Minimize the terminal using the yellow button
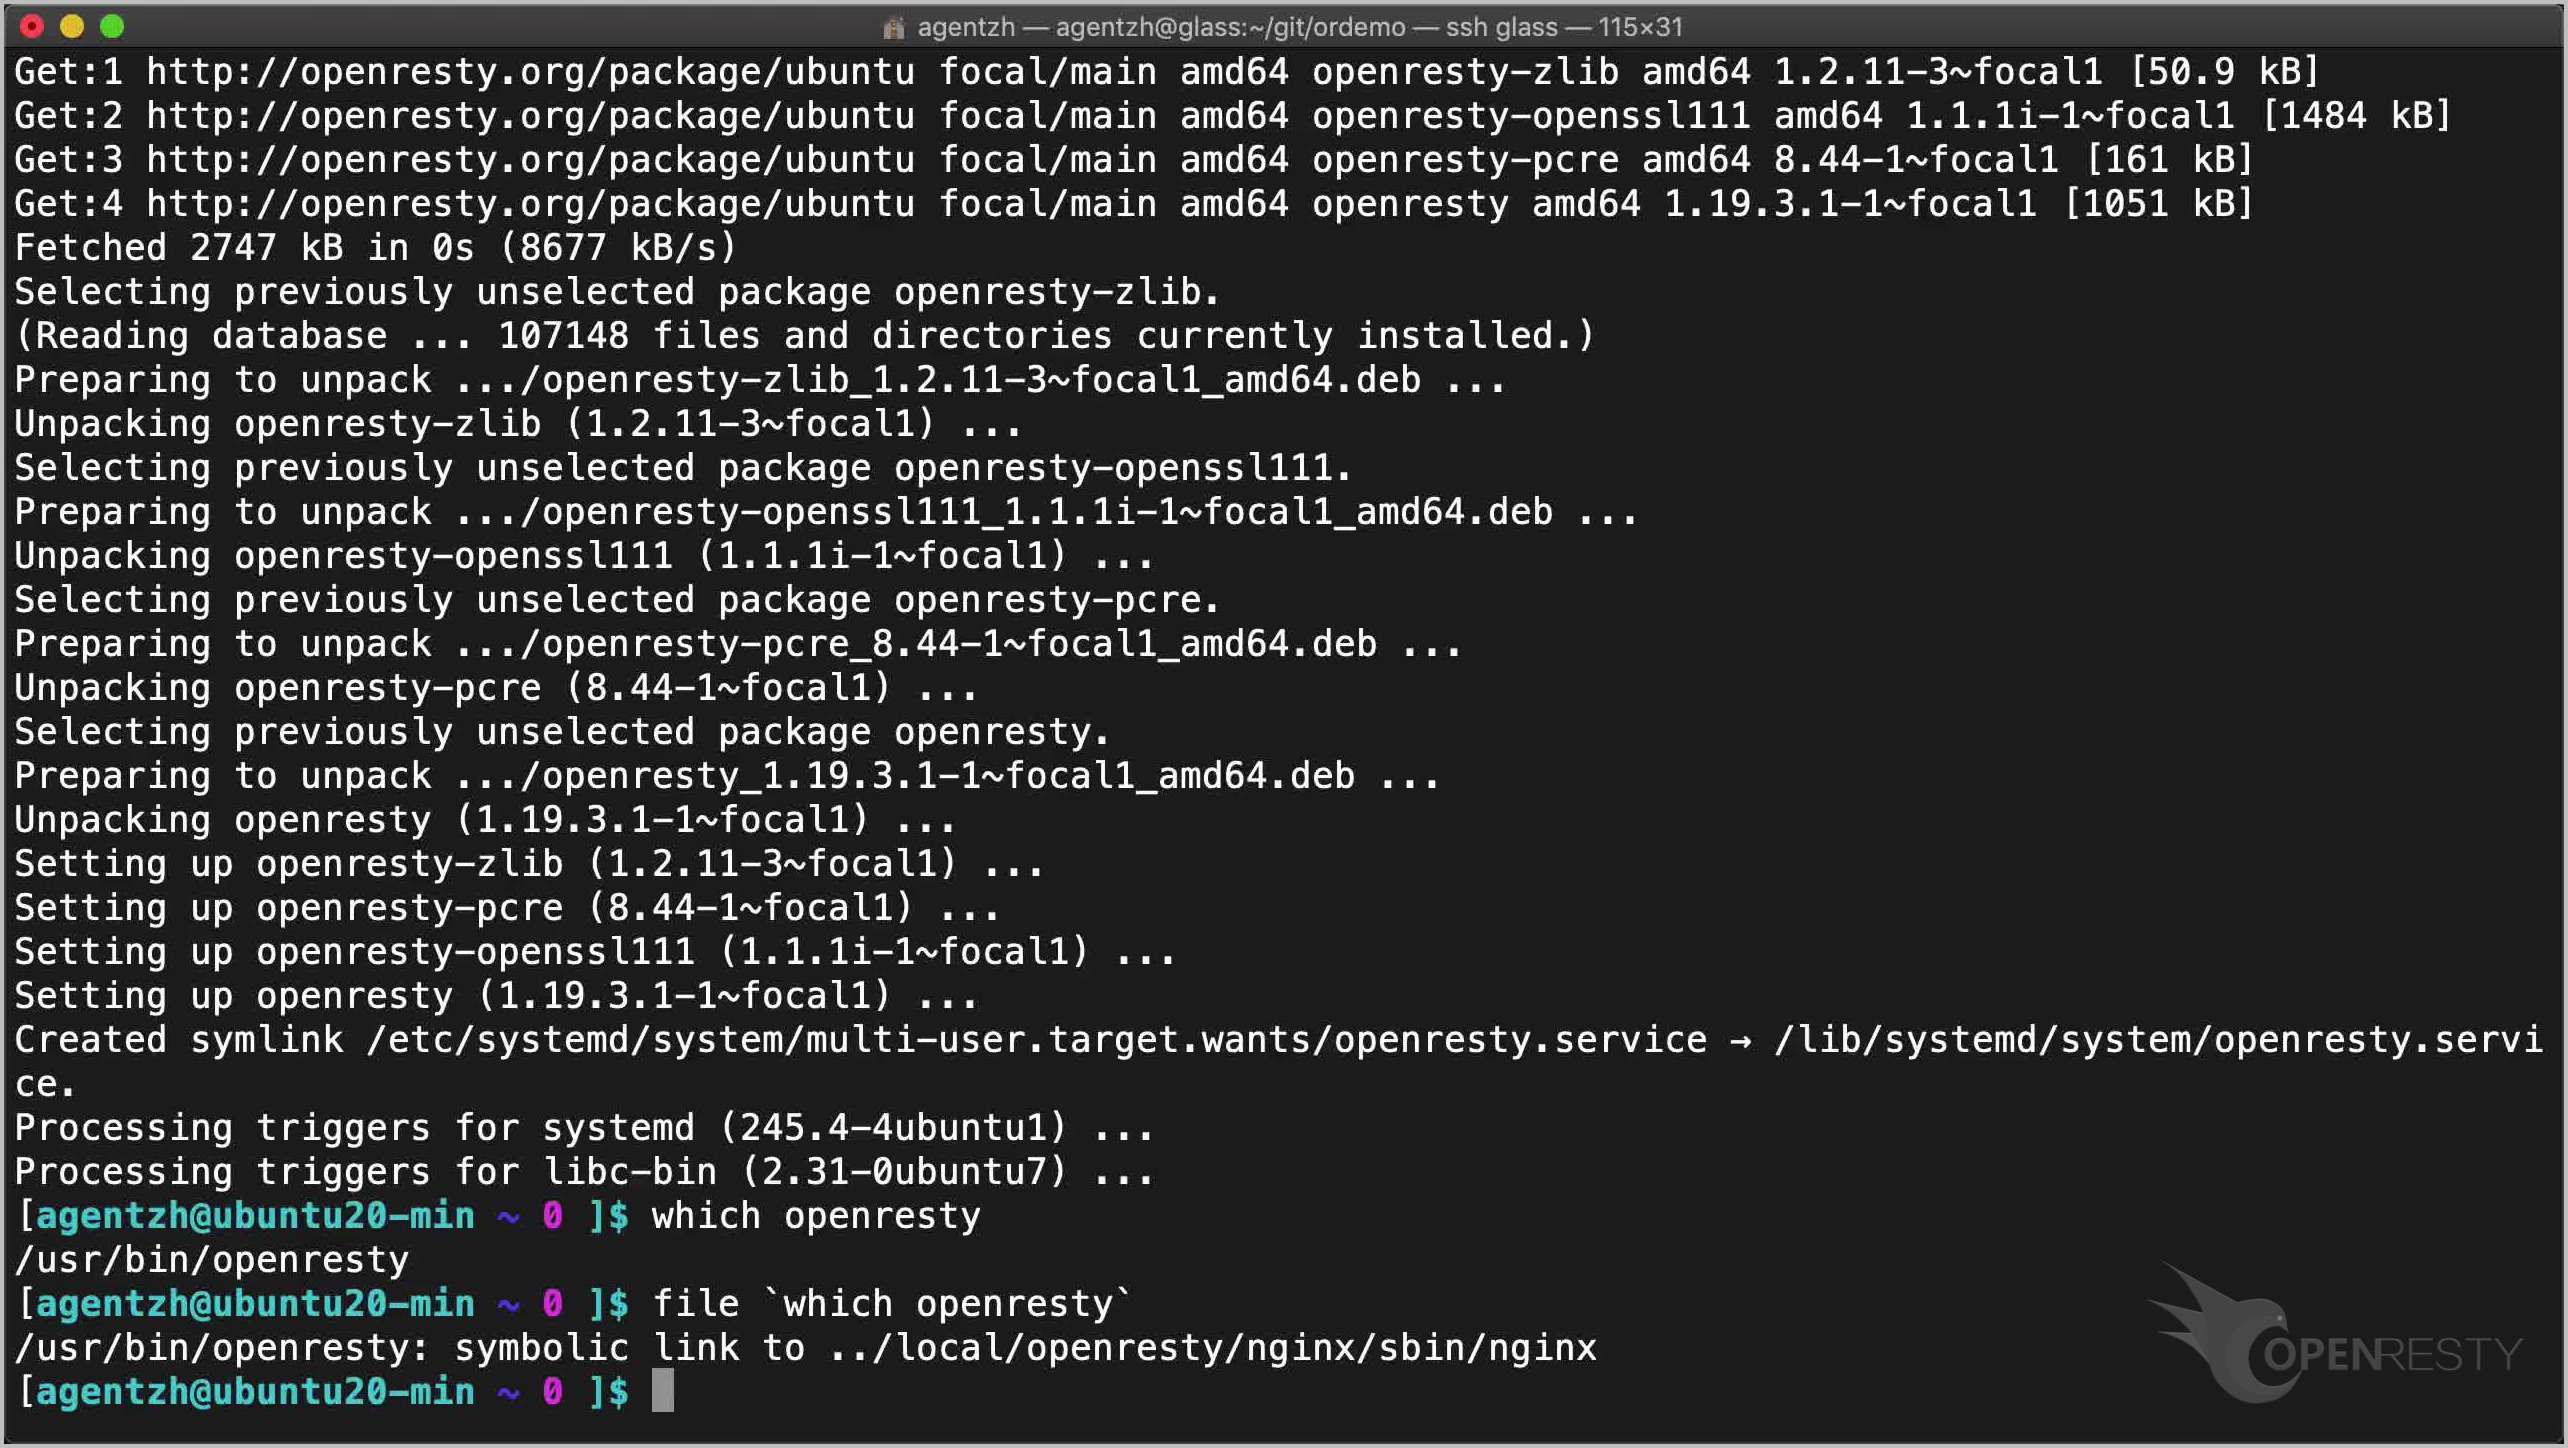 coord(72,26)
